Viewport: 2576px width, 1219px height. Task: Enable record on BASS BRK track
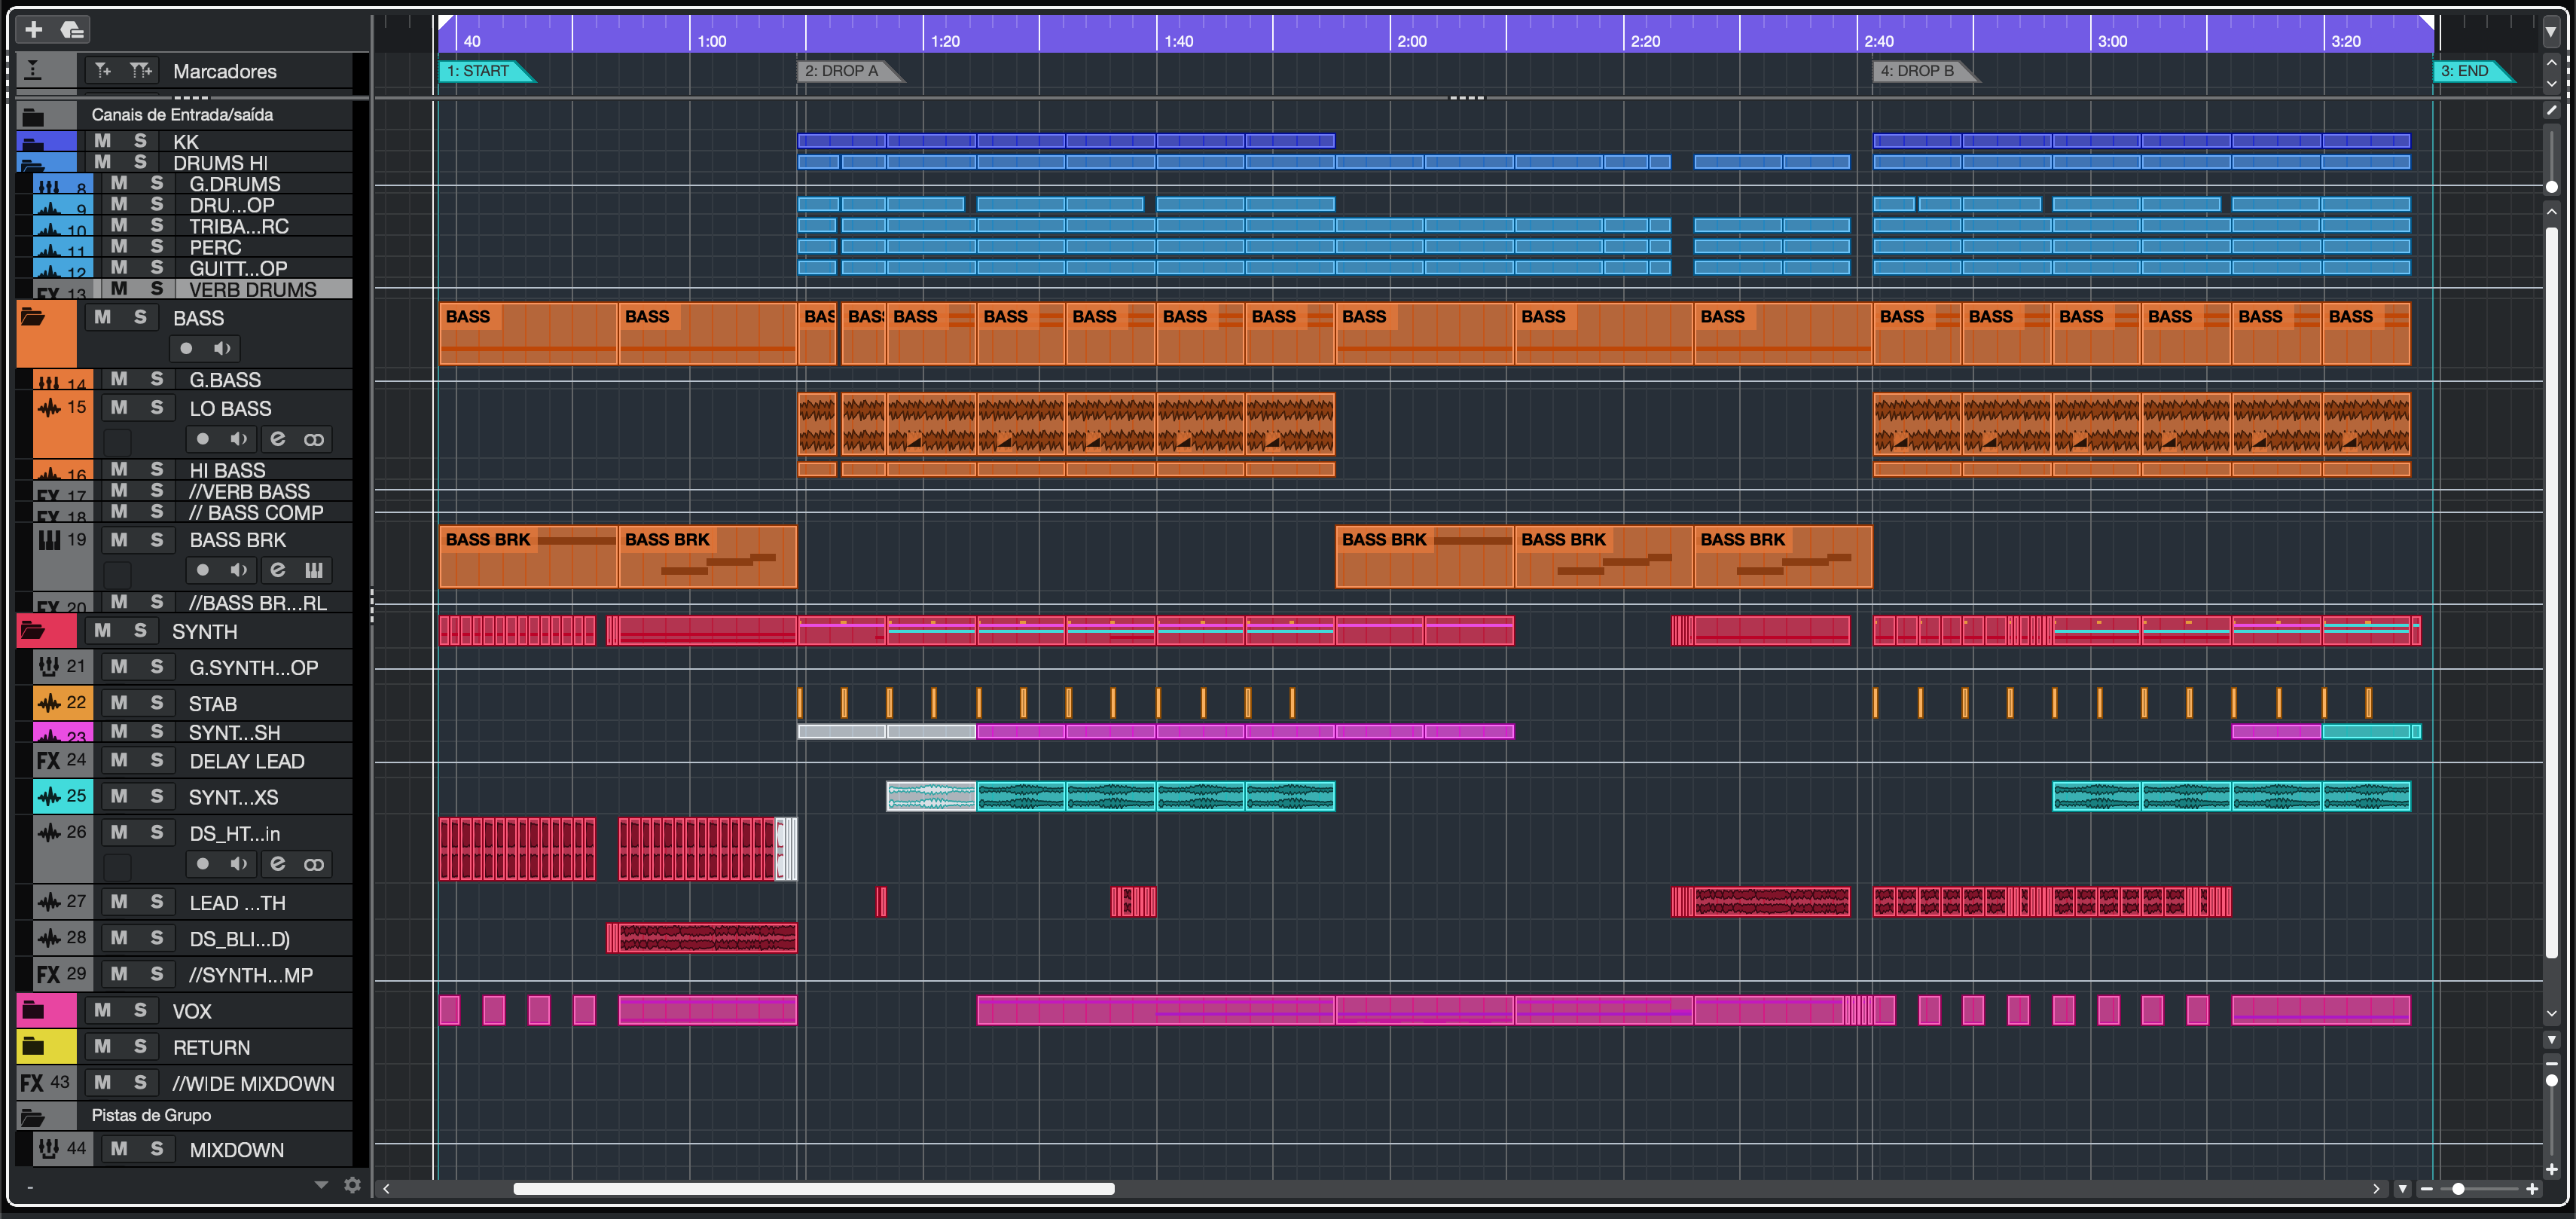coord(203,570)
